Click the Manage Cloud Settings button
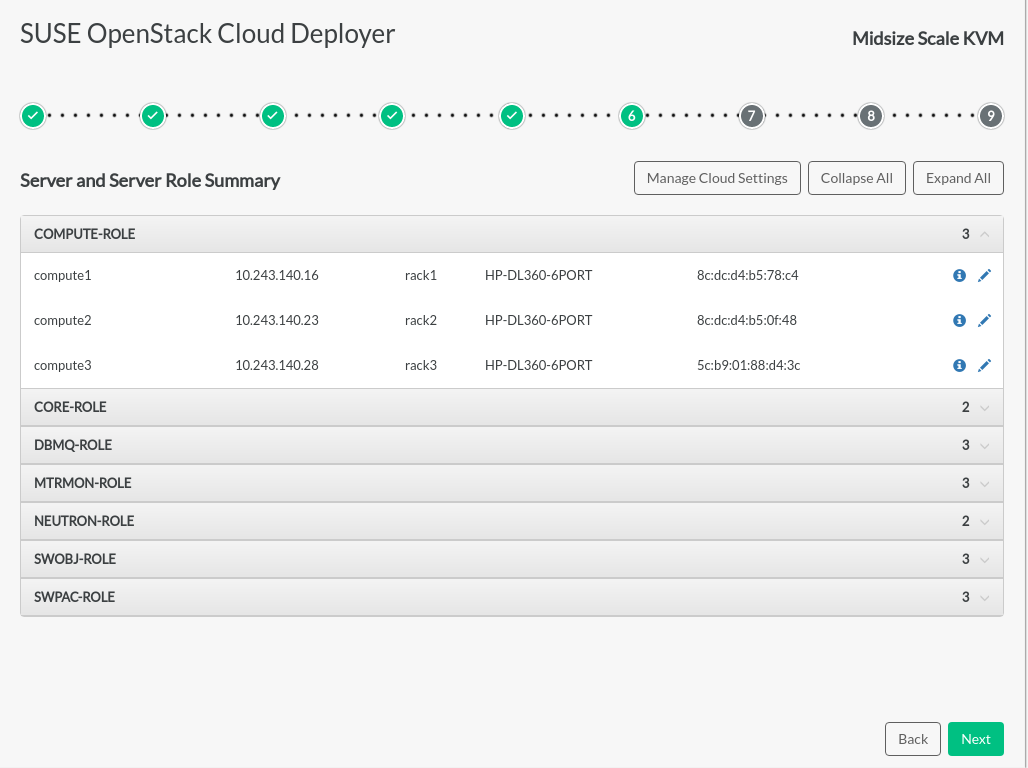 pyautogui.click(x=717, y=178)
